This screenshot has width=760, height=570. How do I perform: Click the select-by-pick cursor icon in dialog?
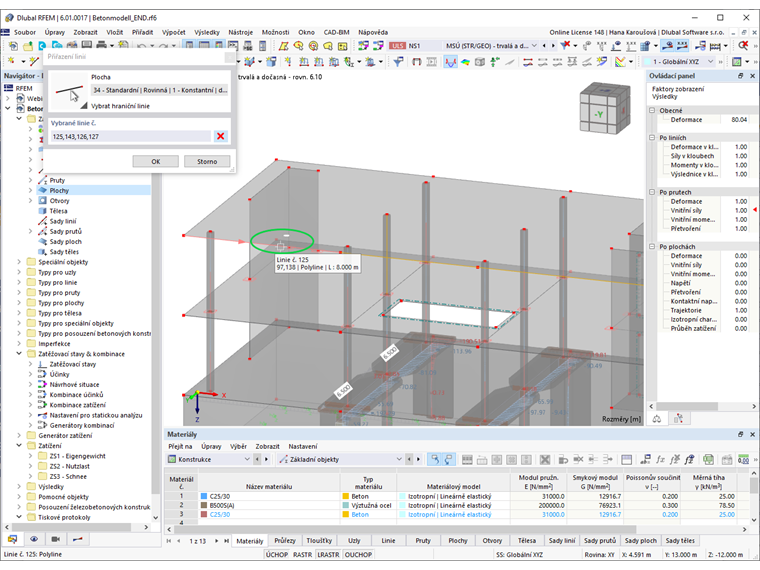[x=68, y=92]
